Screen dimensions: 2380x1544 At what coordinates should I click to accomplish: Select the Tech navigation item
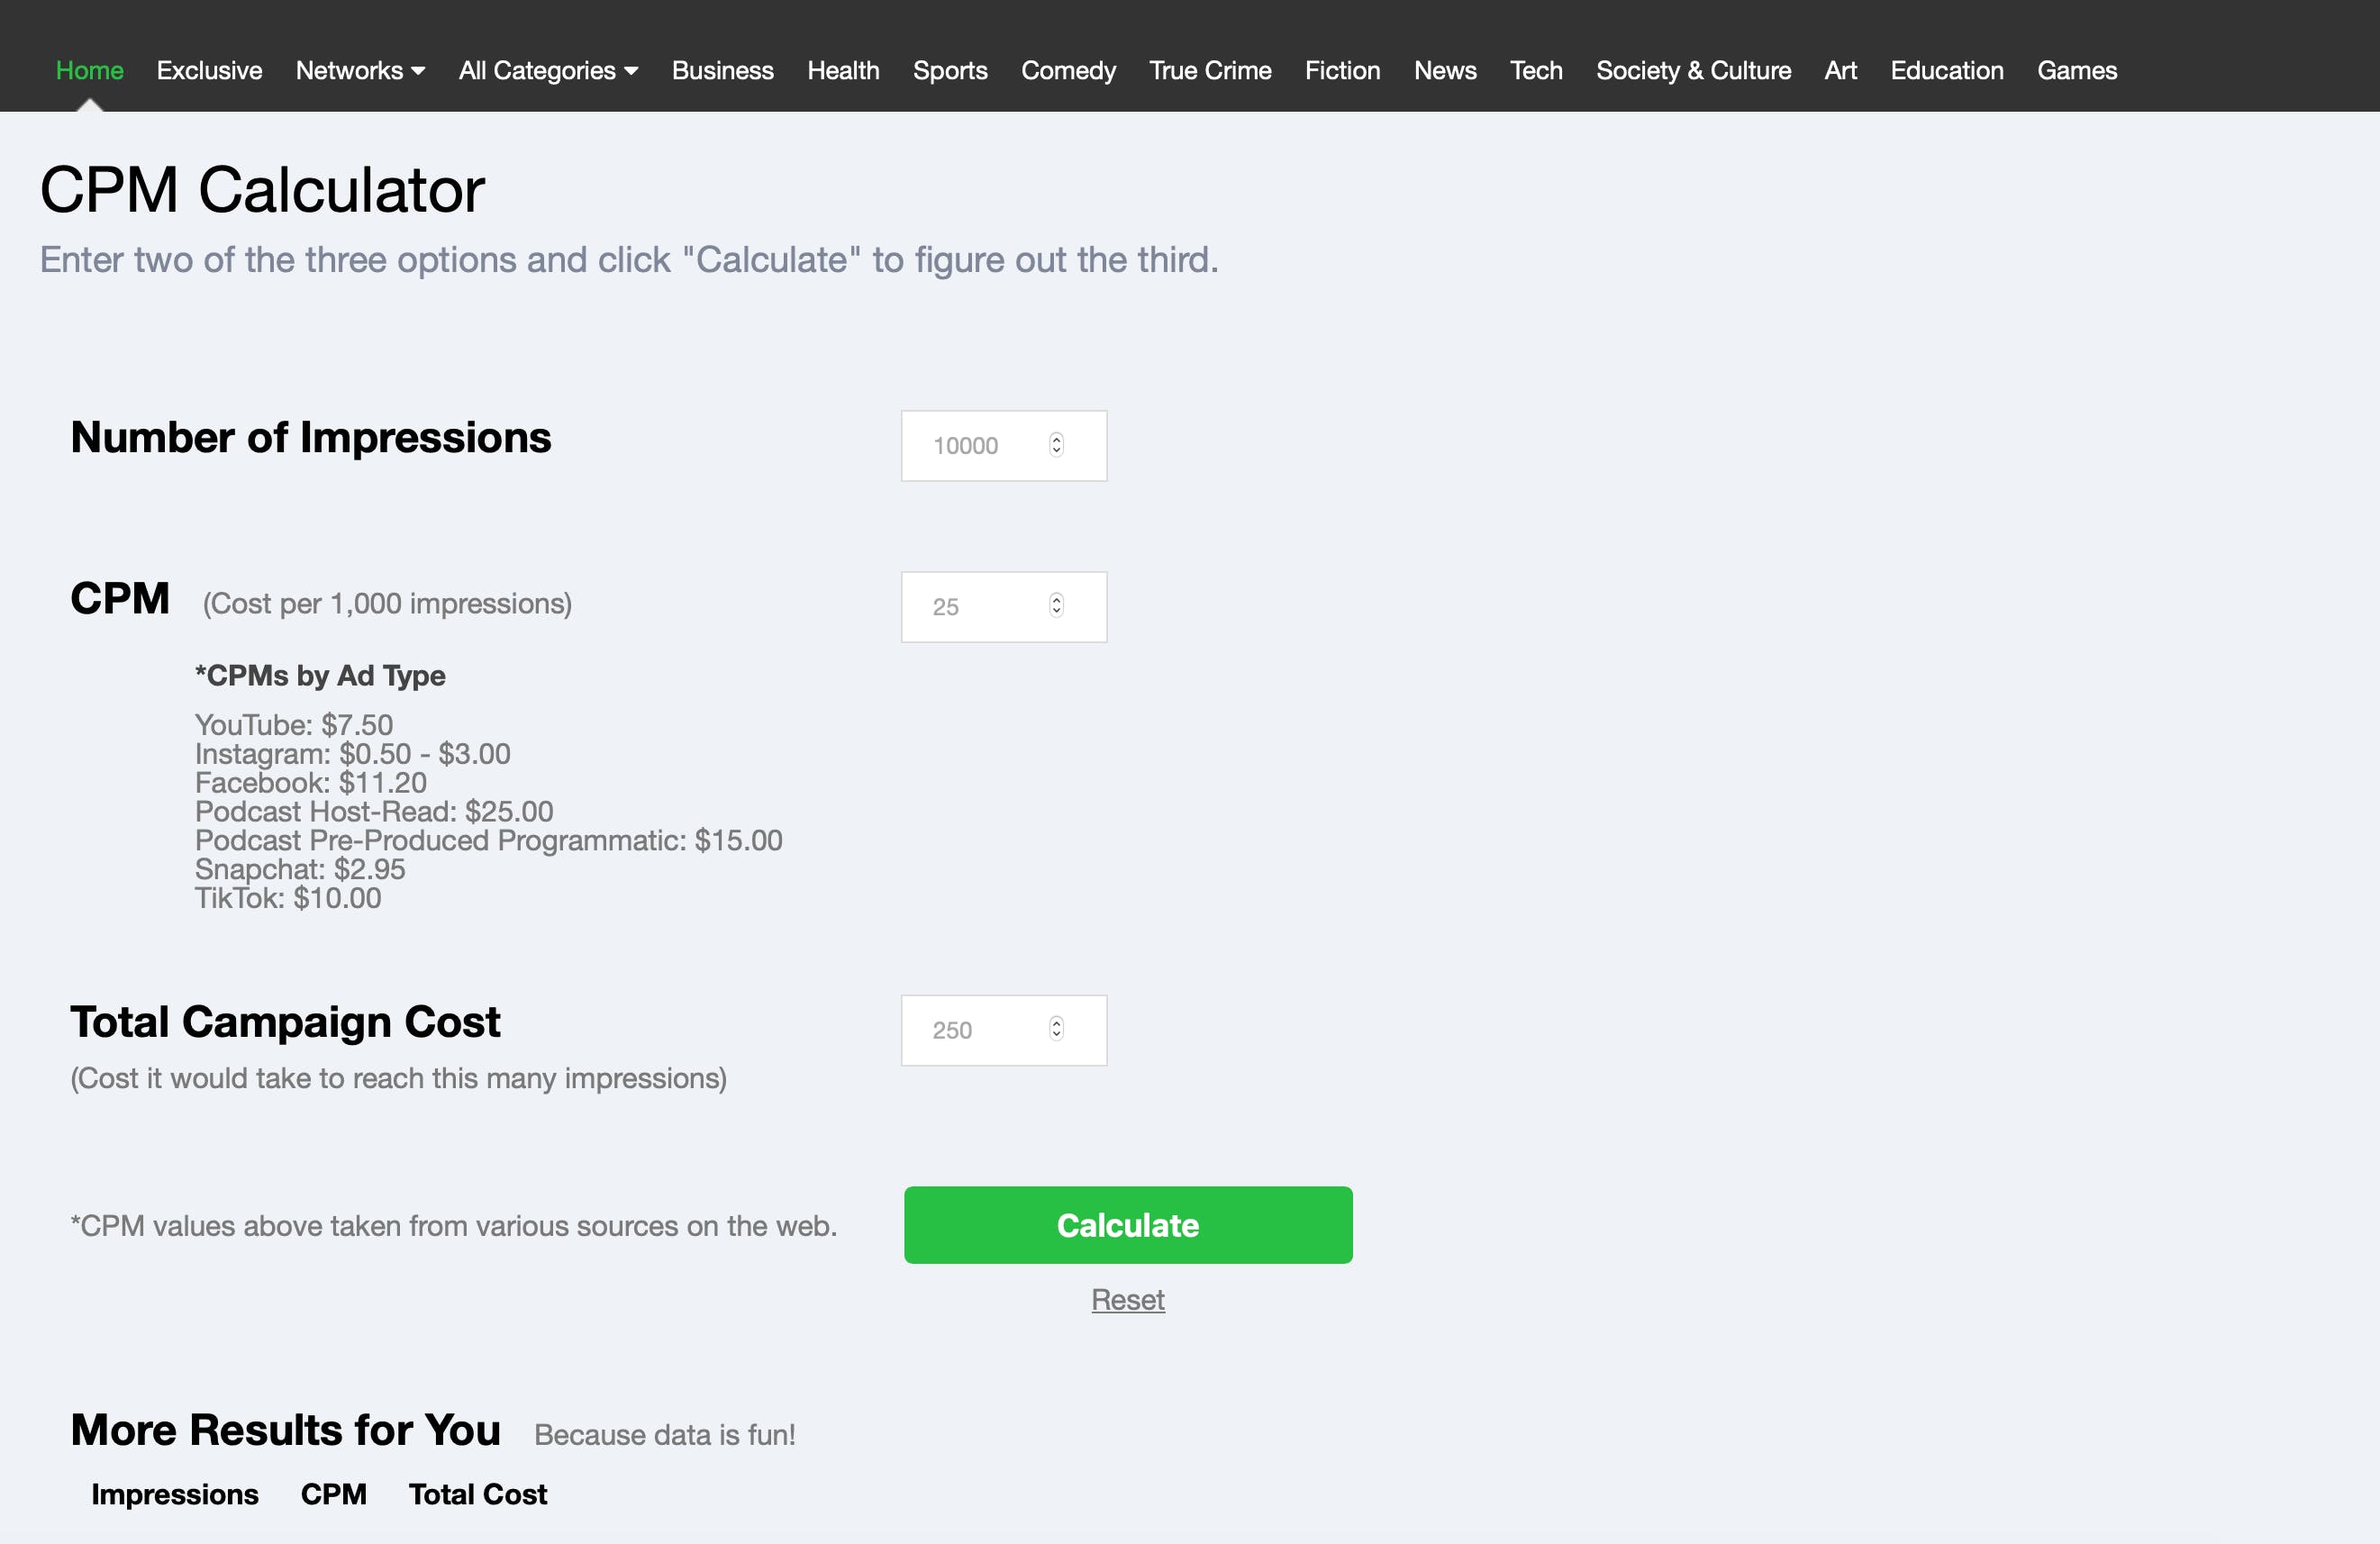1535,71
